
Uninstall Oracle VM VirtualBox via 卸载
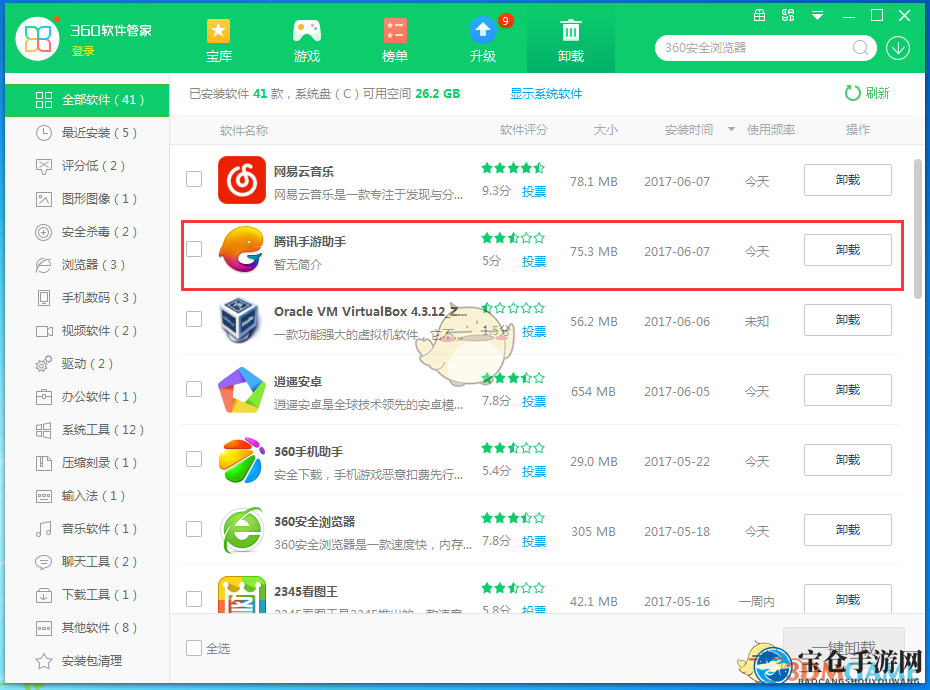(x=848, y=320)
